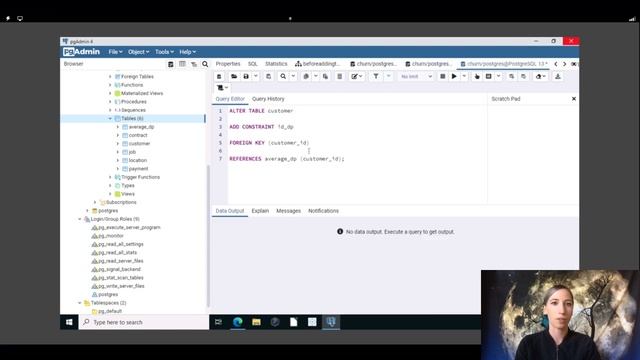Click the connection status icon at the toolbar start
This screenshot has height=360, width=640.
coord(219,76)
